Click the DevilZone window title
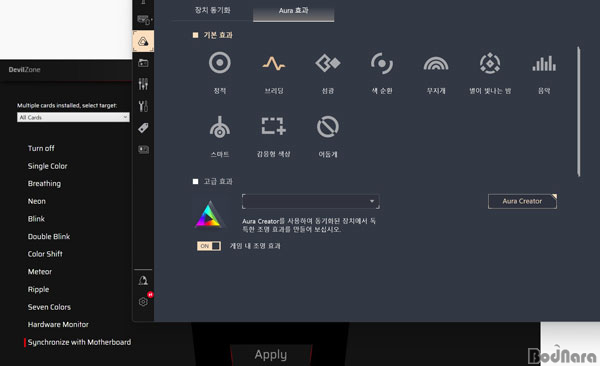The width and height of the screenshot is (600, 366). (x=24, y=70)
